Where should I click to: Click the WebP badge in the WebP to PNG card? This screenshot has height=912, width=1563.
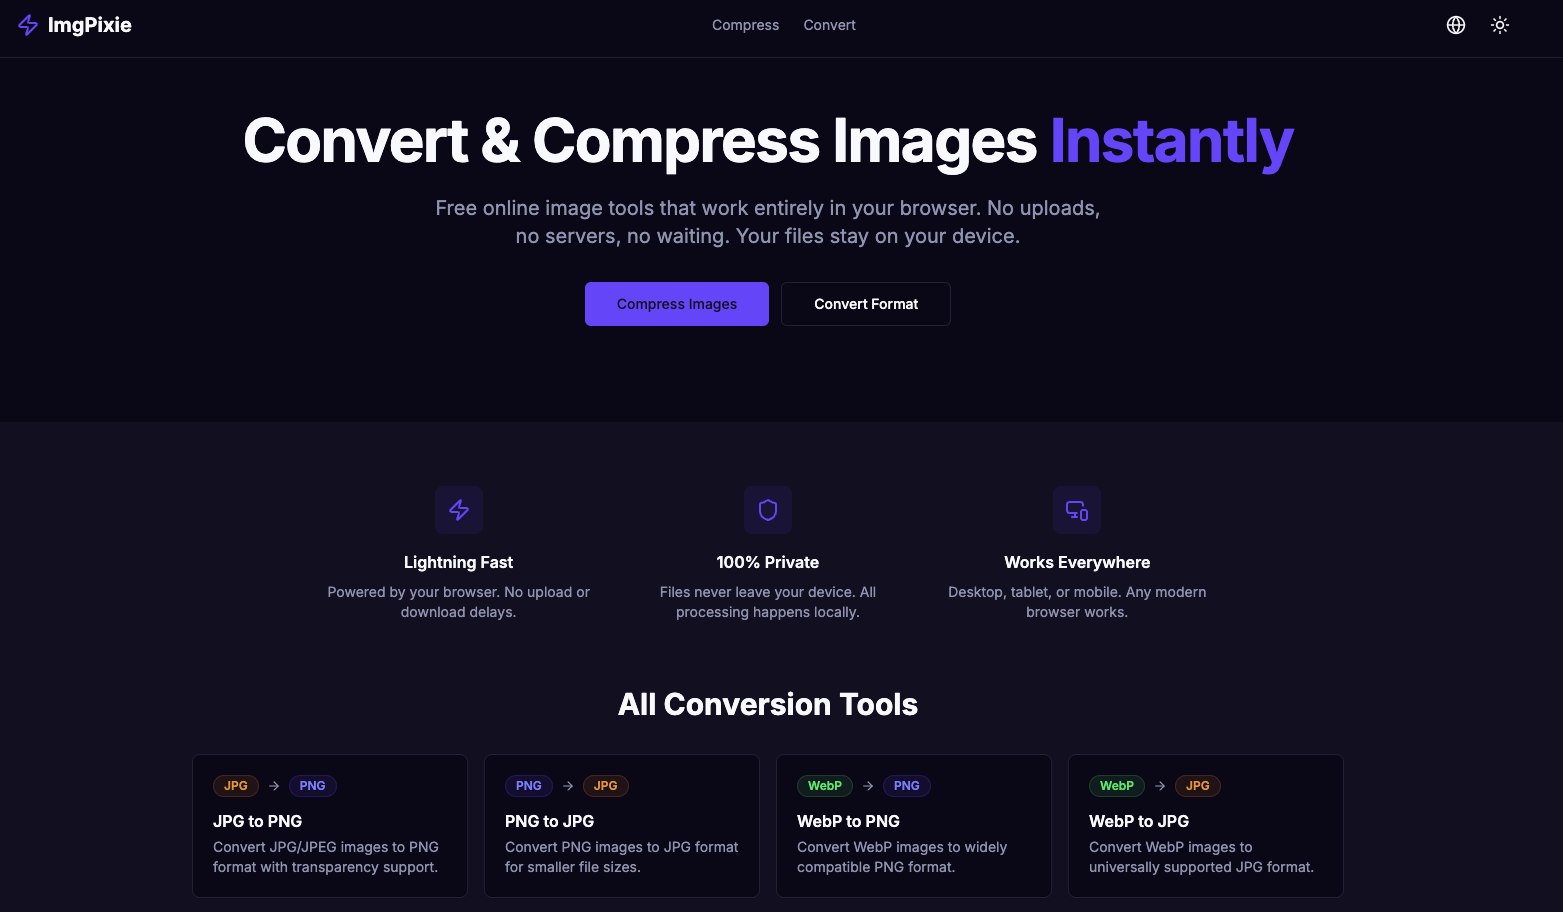click(824, 786)
